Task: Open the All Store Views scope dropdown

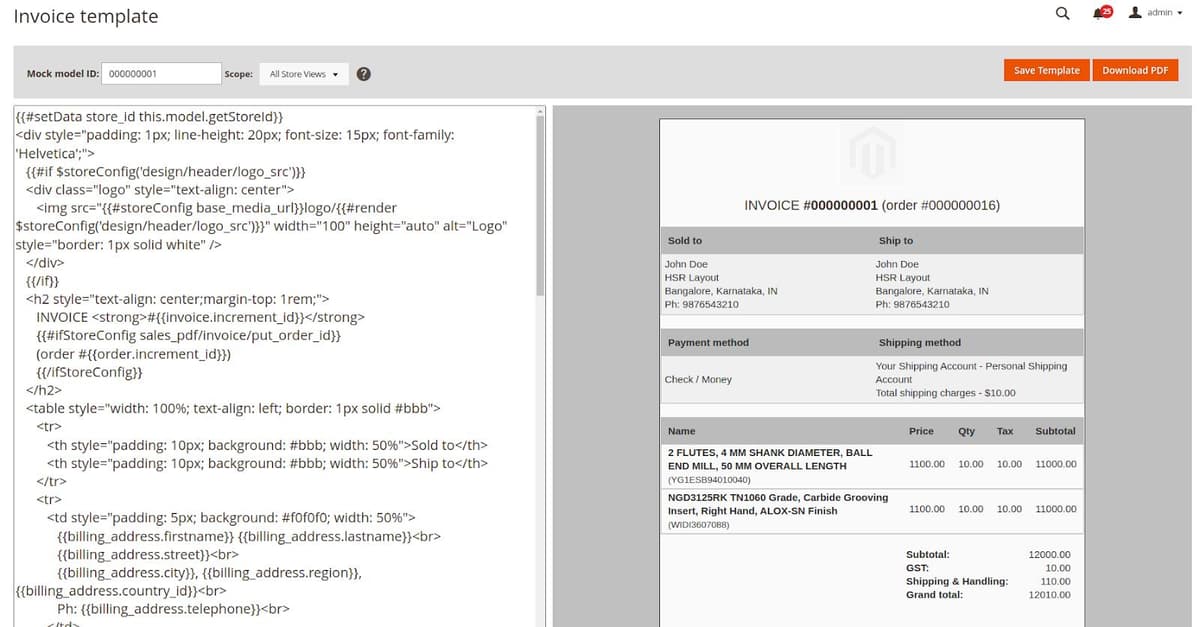Action: point(304,74)
